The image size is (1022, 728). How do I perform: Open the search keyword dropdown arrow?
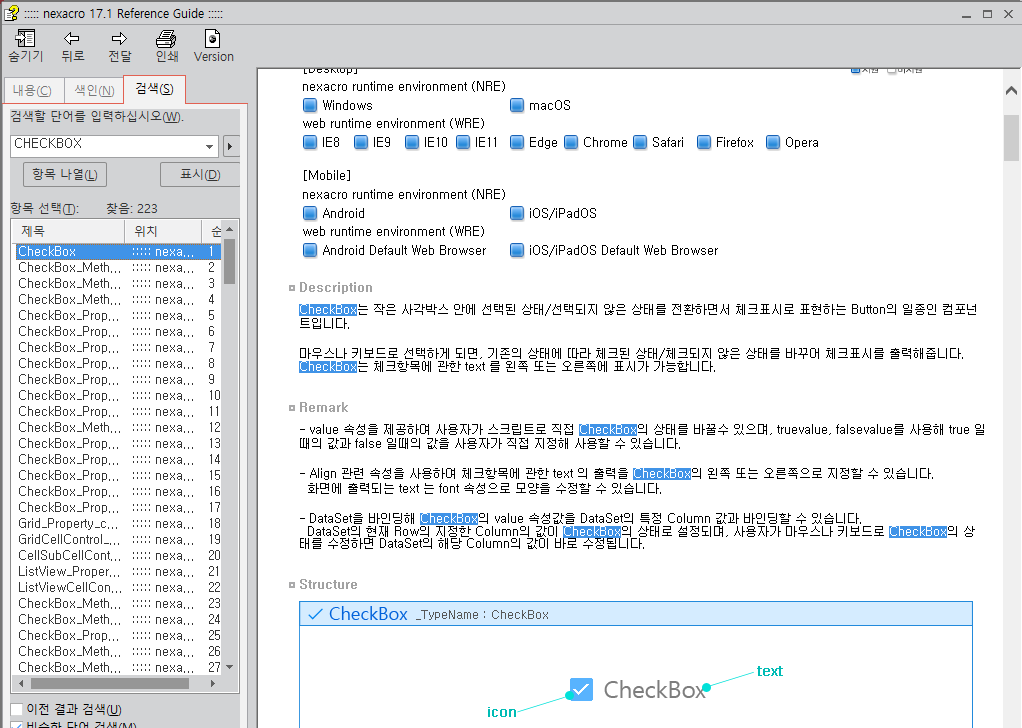[209, 146]
